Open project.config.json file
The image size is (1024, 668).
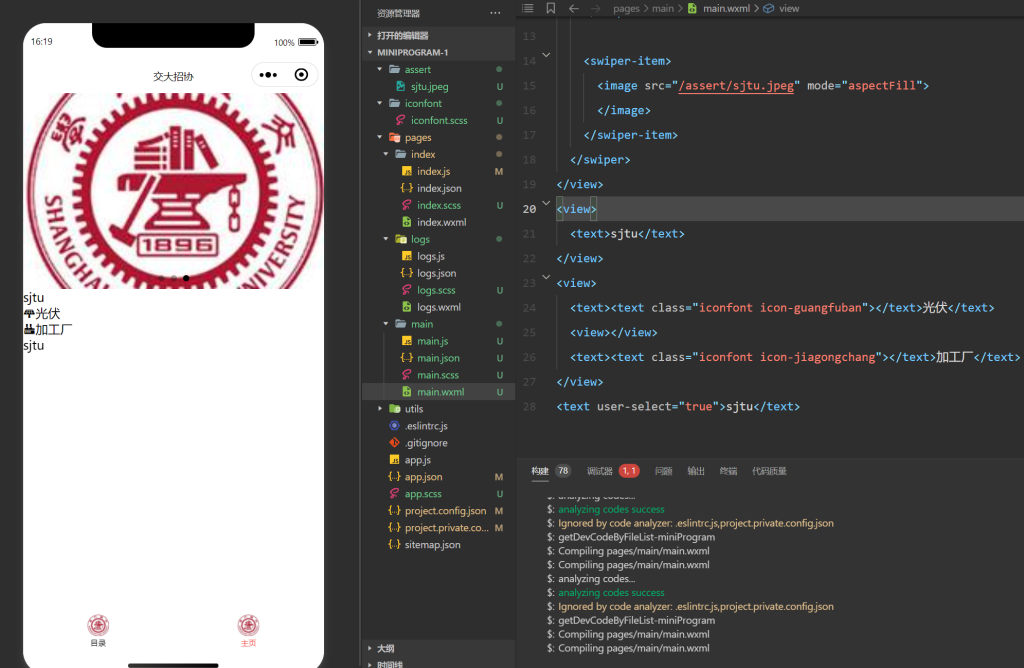pyautogui.click(x=445, y=511)
